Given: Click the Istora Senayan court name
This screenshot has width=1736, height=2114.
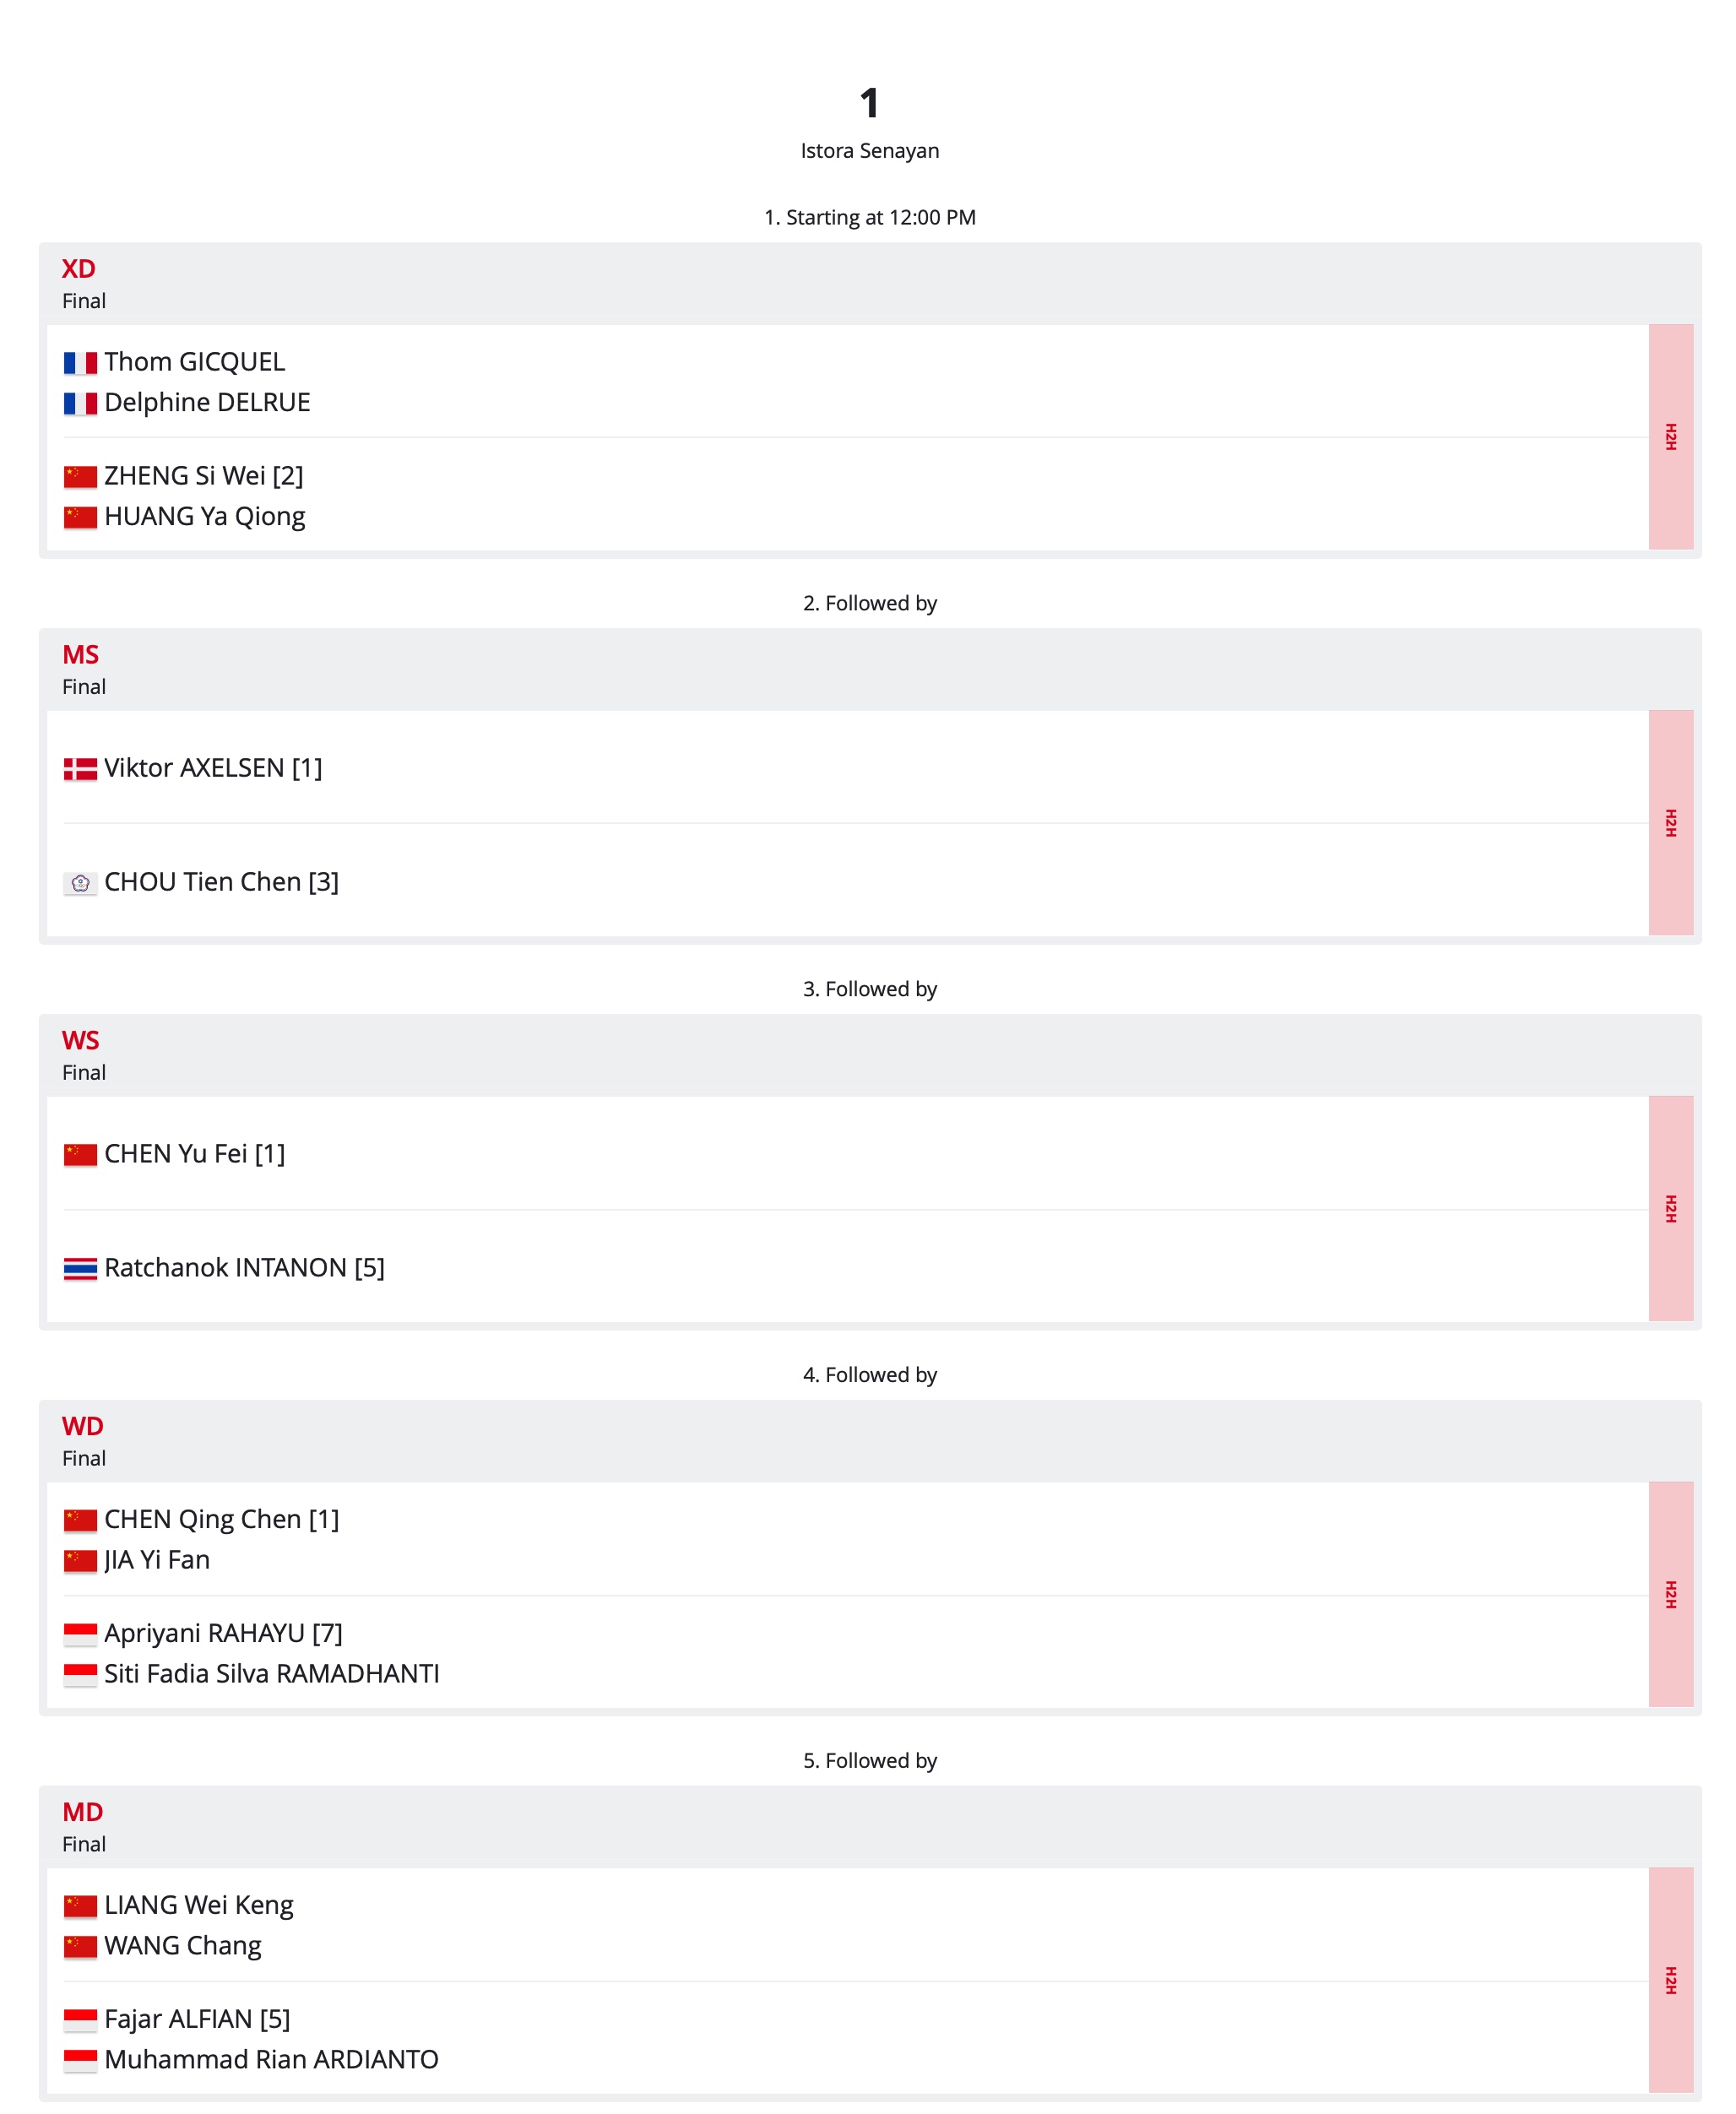Looking at the screenshot, I should [x=869, y=150].
